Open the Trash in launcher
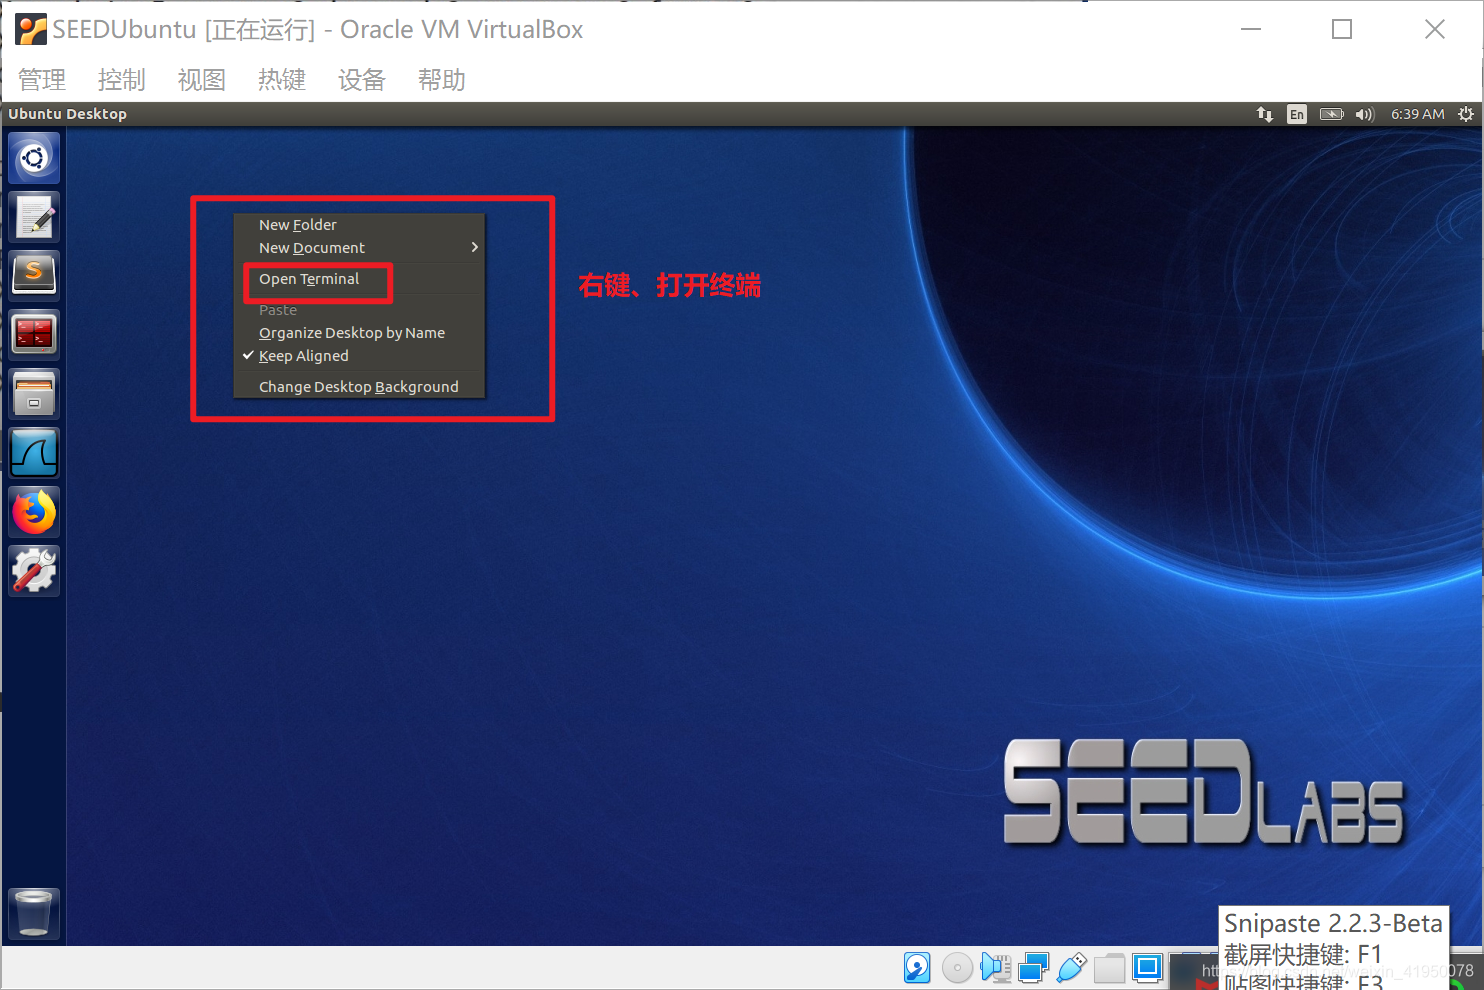The height and width of the screenshot is (990, 1484). pyautogui.click(x=34, y=914)
